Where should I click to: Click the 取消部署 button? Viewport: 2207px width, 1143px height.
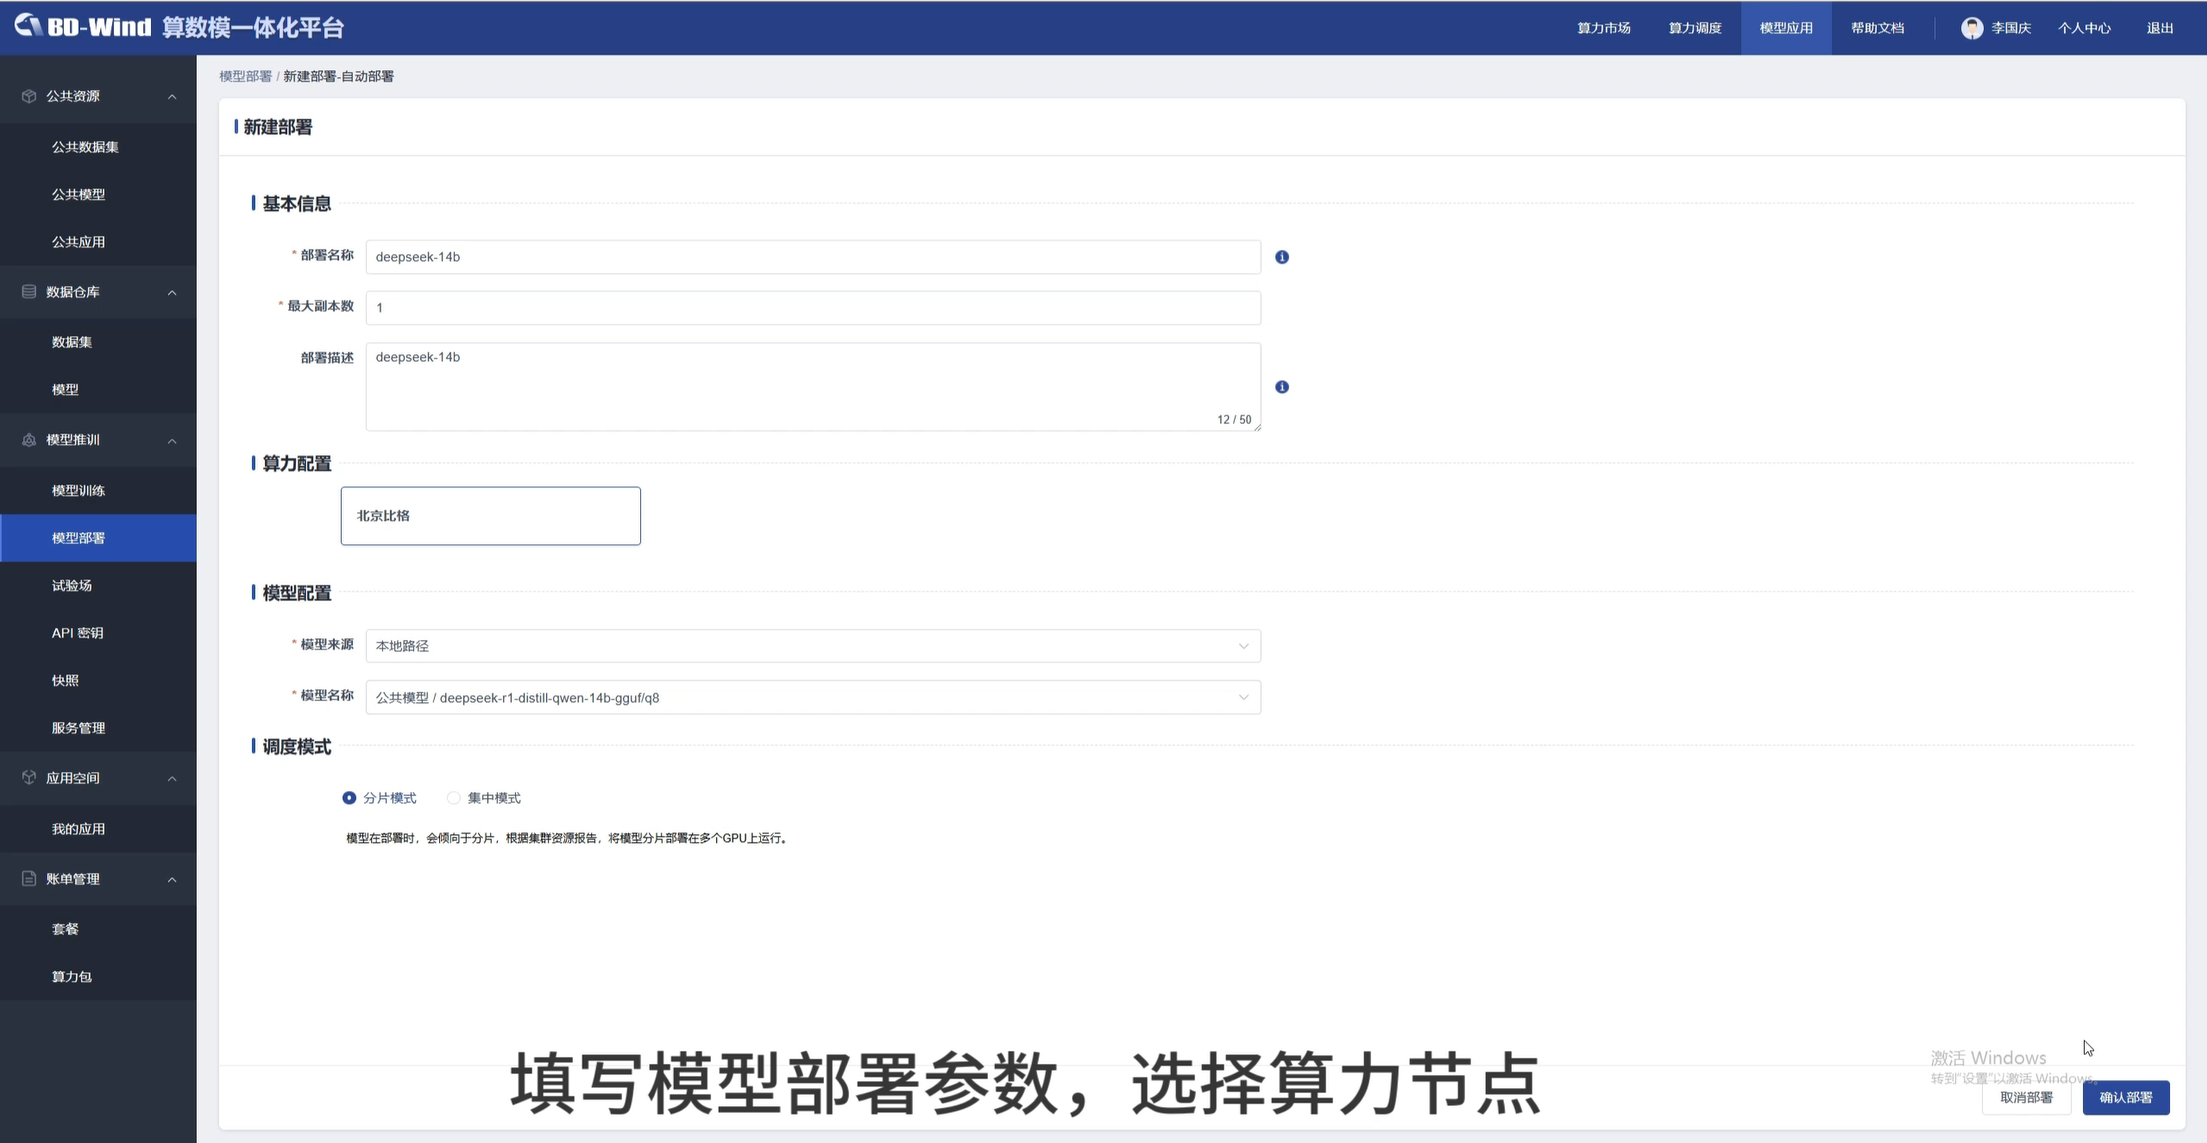pyautogui.click(x=2026, y=1098)
